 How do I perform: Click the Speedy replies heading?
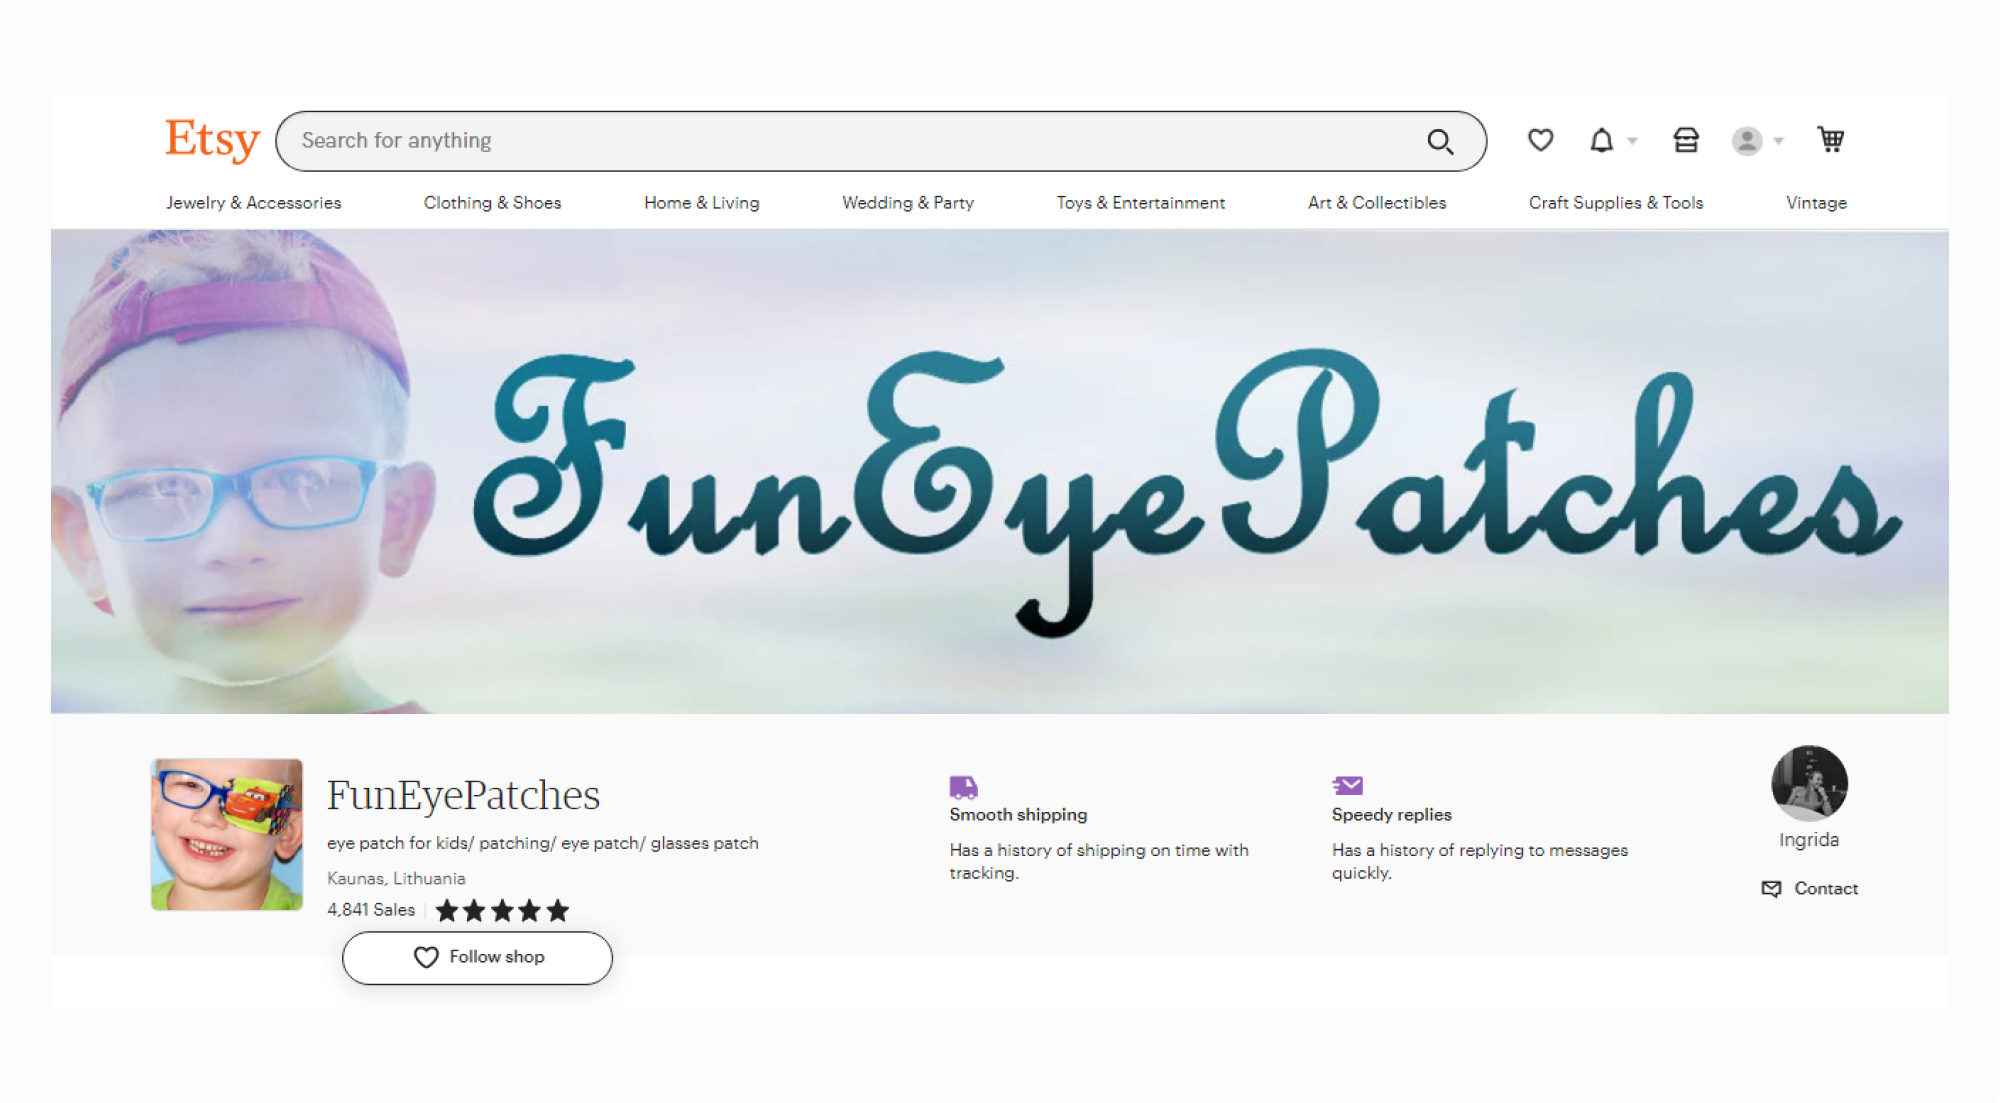(x=1391, y=815)
